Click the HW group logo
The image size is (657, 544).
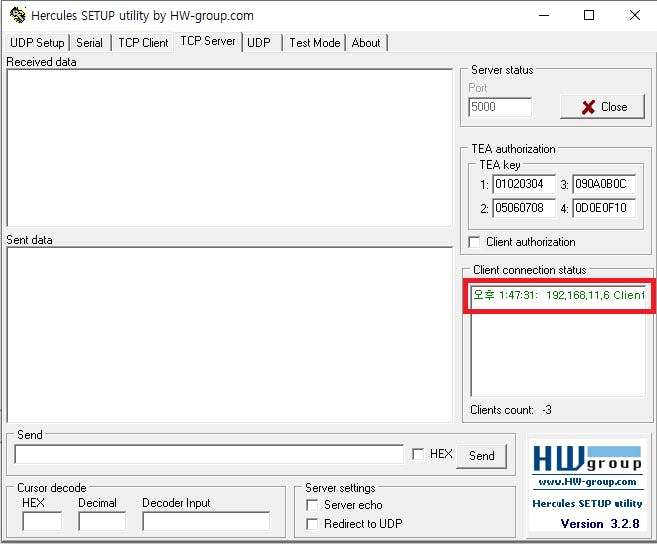coord(587,458)
